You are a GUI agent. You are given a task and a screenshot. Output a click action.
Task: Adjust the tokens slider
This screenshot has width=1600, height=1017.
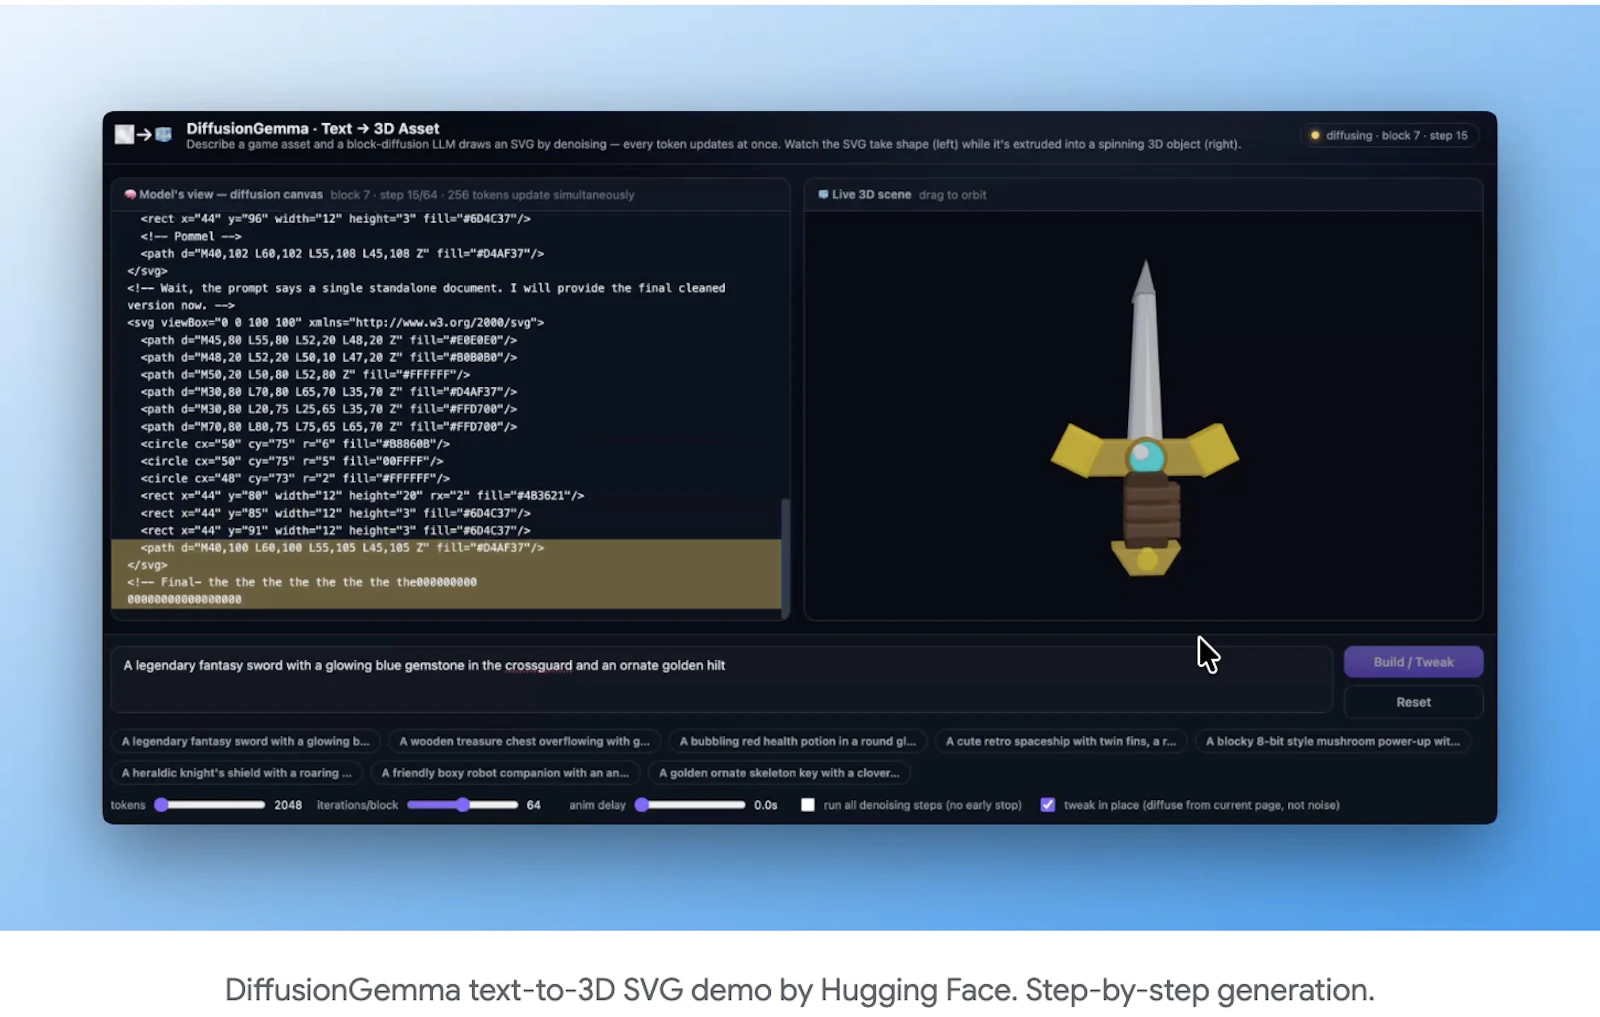point(210,805)
